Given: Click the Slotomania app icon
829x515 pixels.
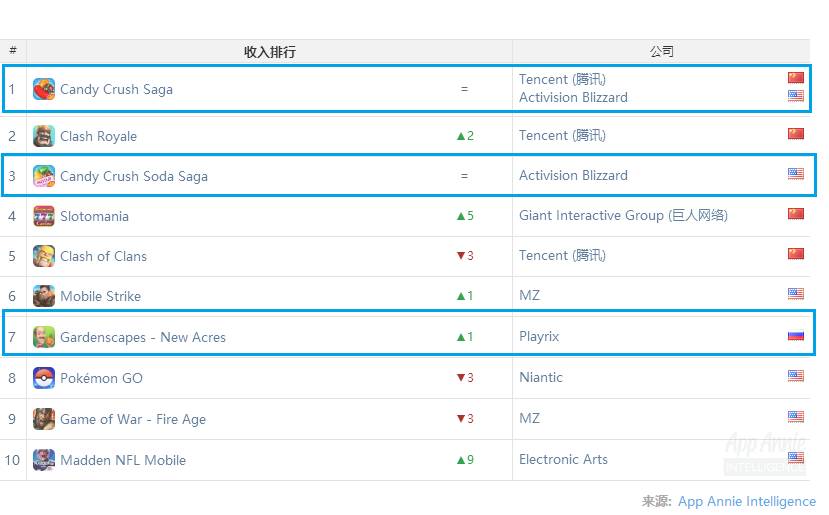Looking at the screenshot, I should [x=44, y=216].
